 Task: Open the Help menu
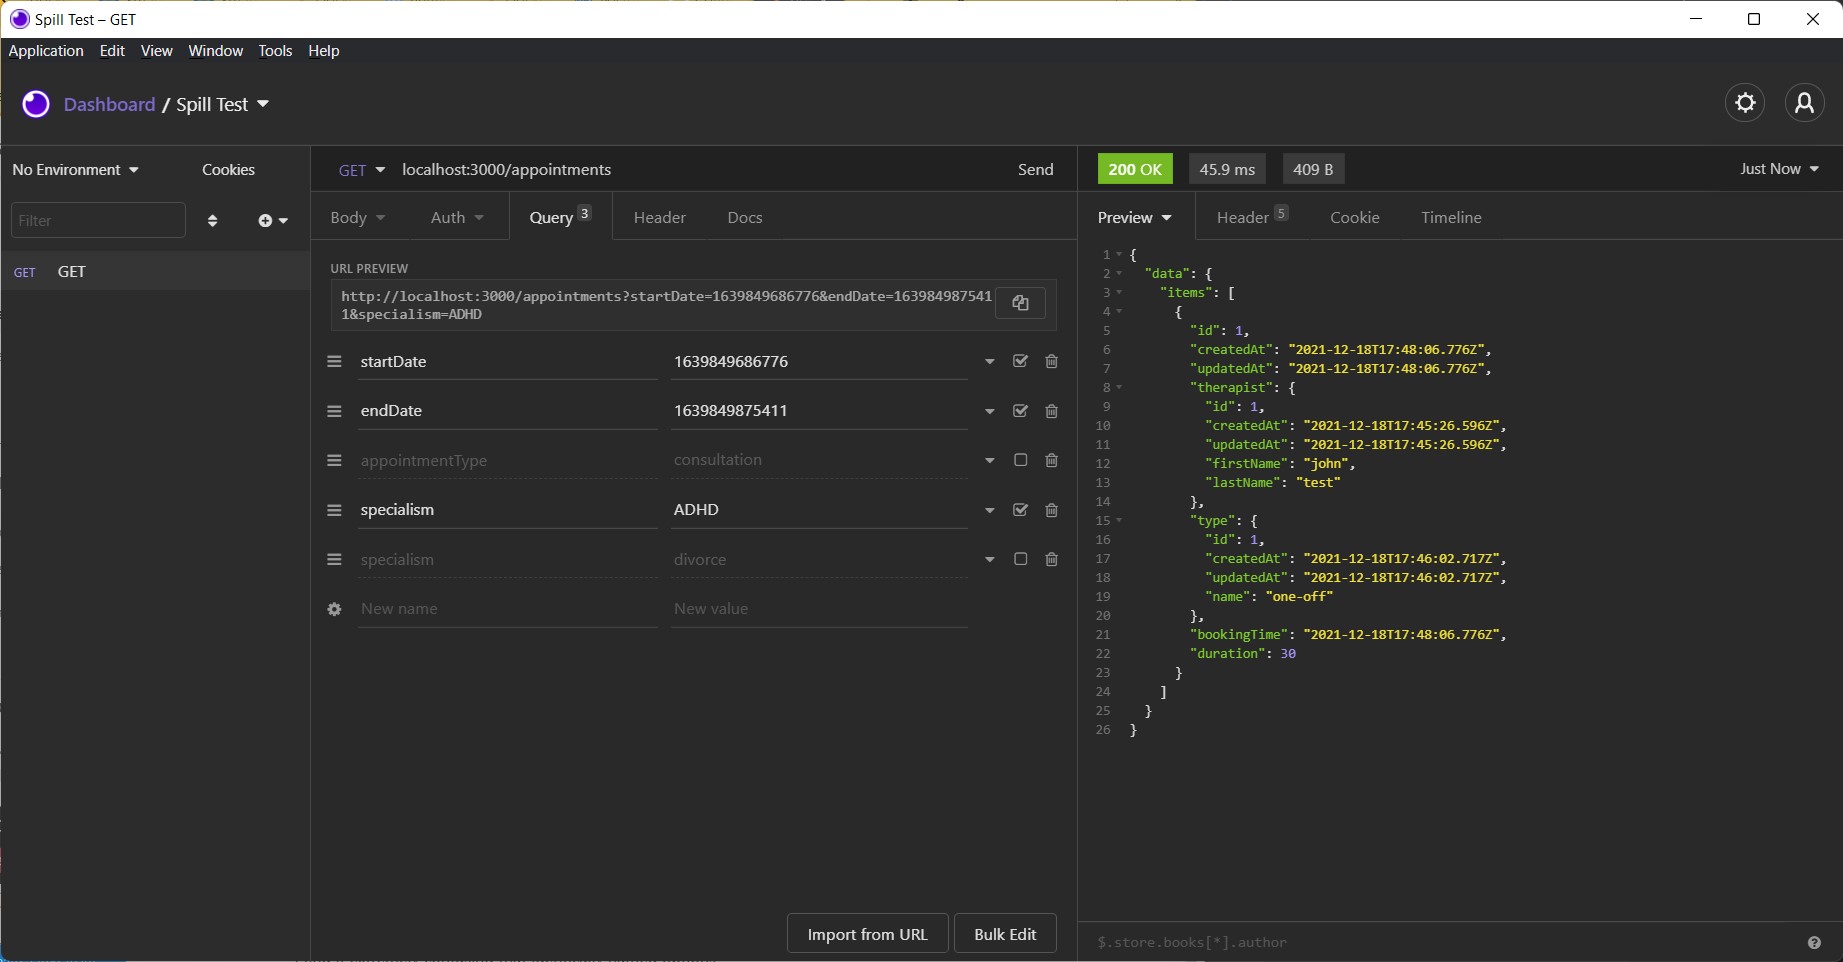[324, 51]
